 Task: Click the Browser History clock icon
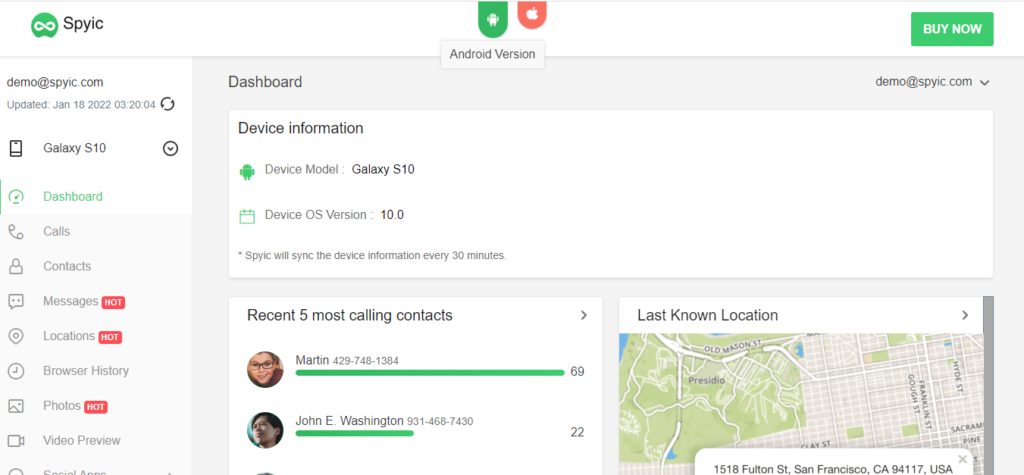[16, 371]
